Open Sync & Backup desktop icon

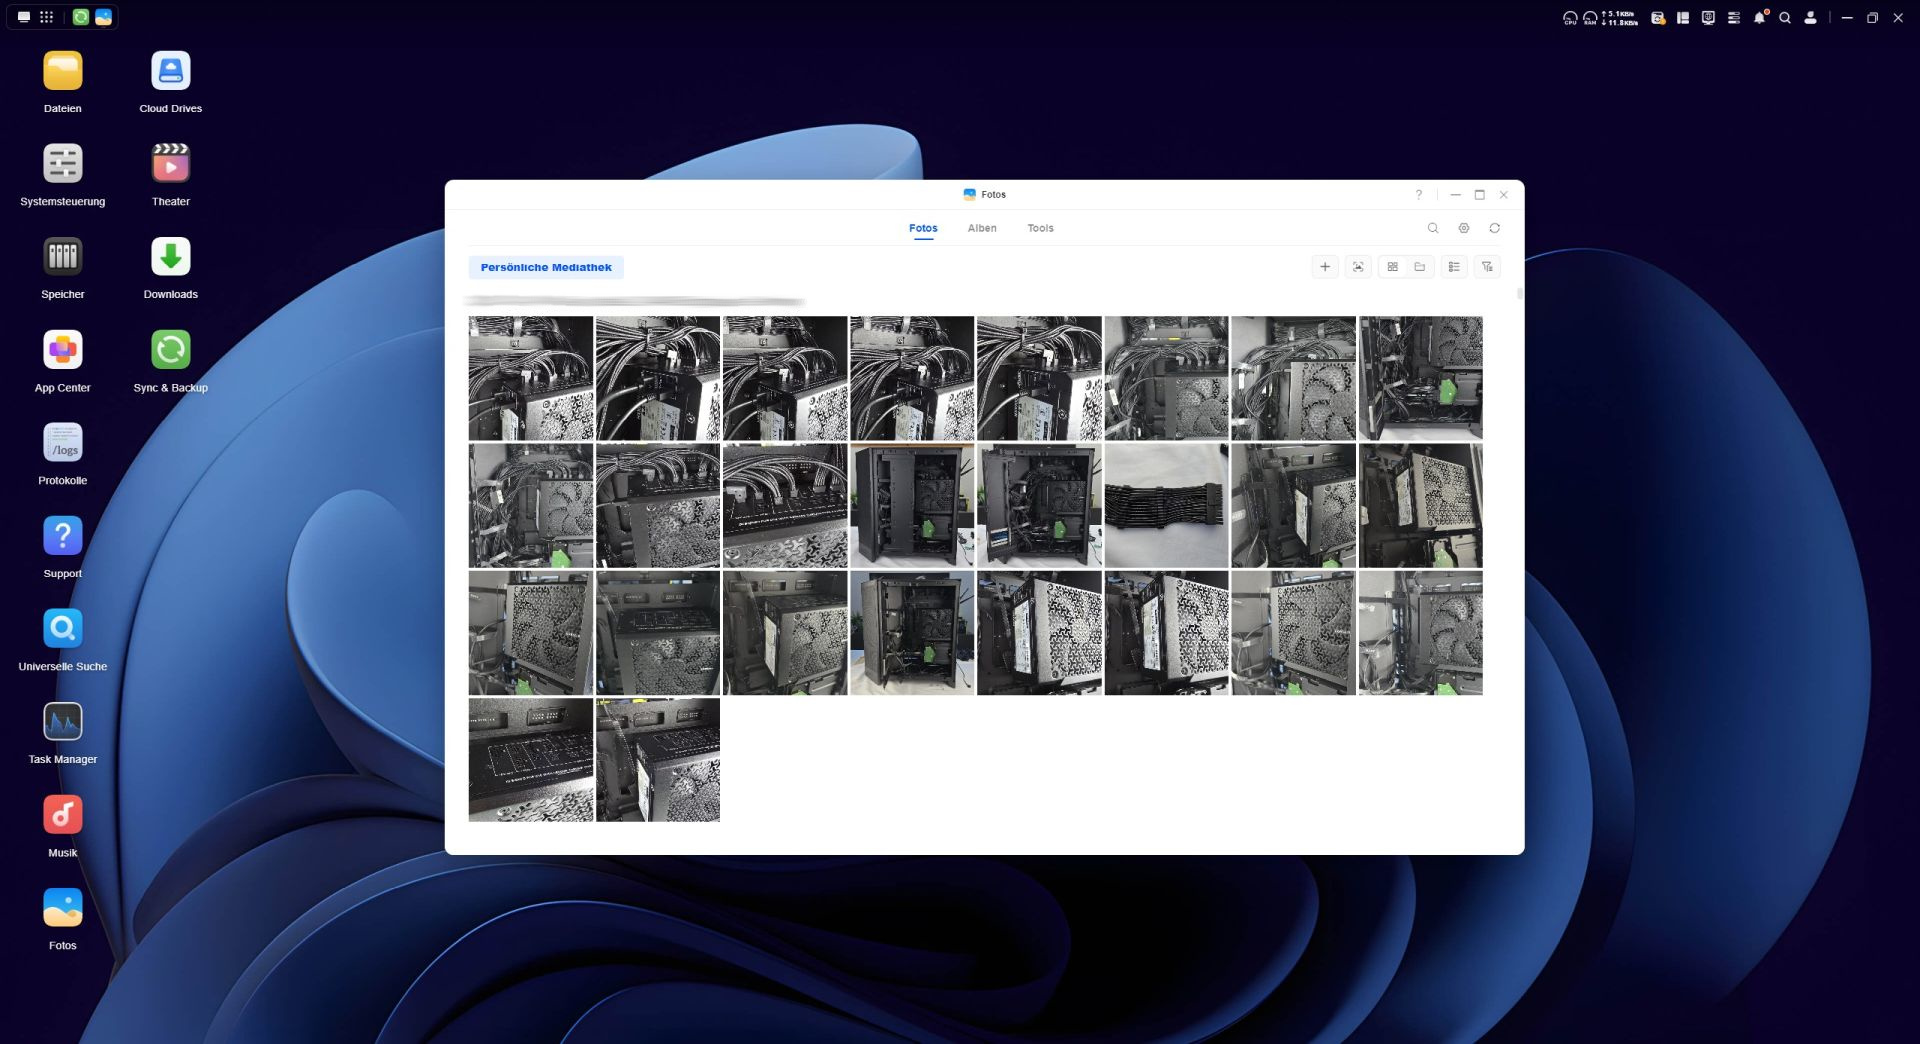[171, 351]
